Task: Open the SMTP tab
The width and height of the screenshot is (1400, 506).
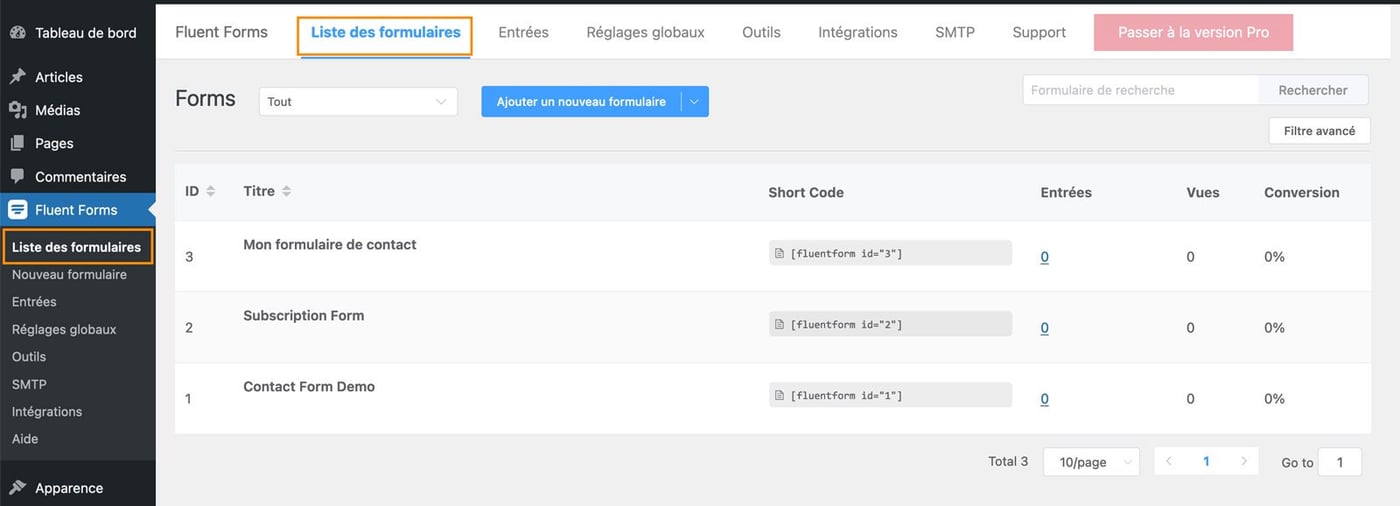Action: pyautogui.click(x=955, y=32)
